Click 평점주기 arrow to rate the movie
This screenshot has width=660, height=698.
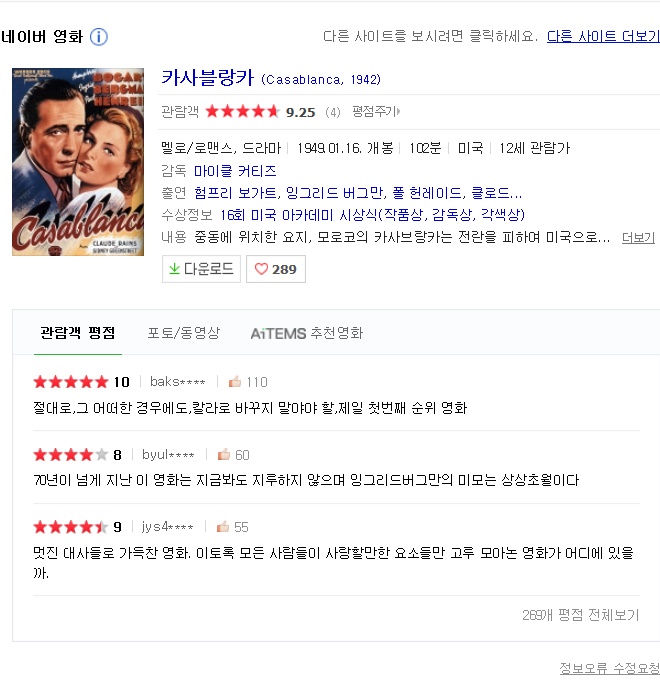[376, 111]
